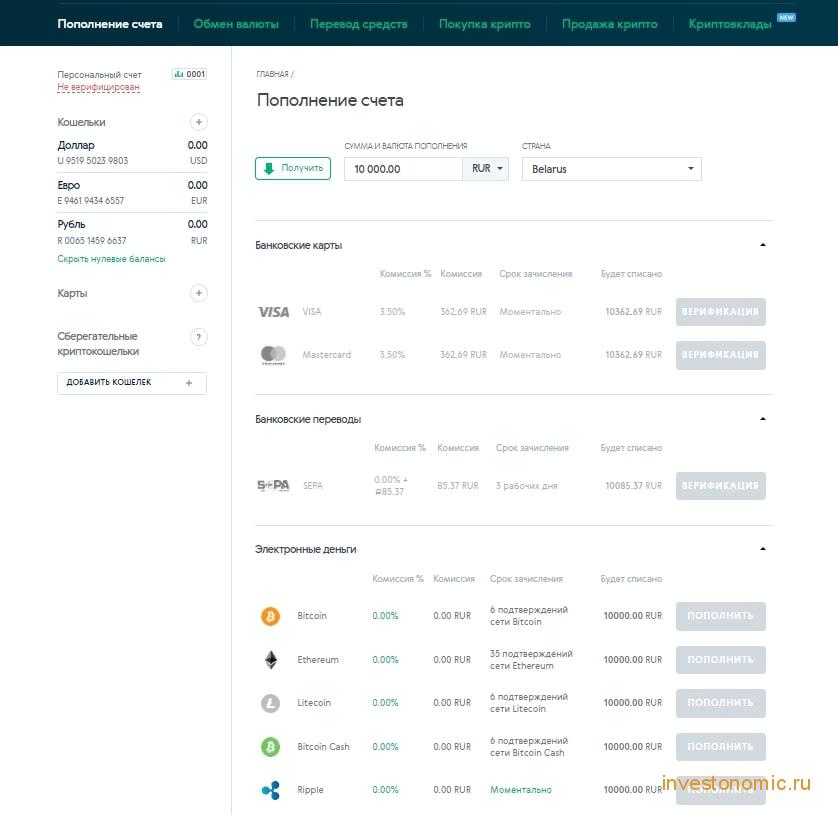The width and height of the screenshot is (838, 815).
Task: Collapse the Банковские переводы section
Action: pos(763,419)
